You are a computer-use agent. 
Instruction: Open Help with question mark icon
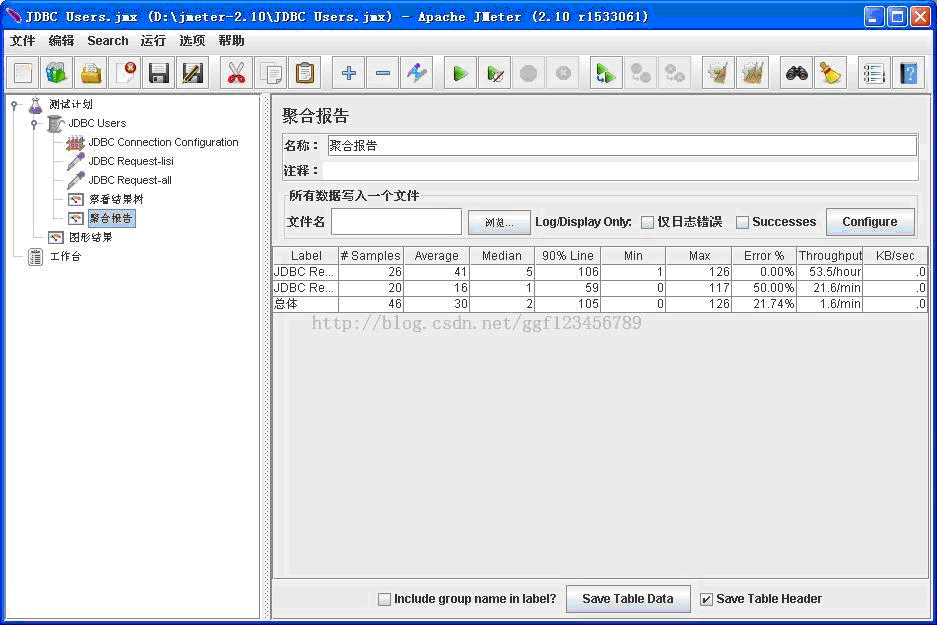tap(908, 73)
